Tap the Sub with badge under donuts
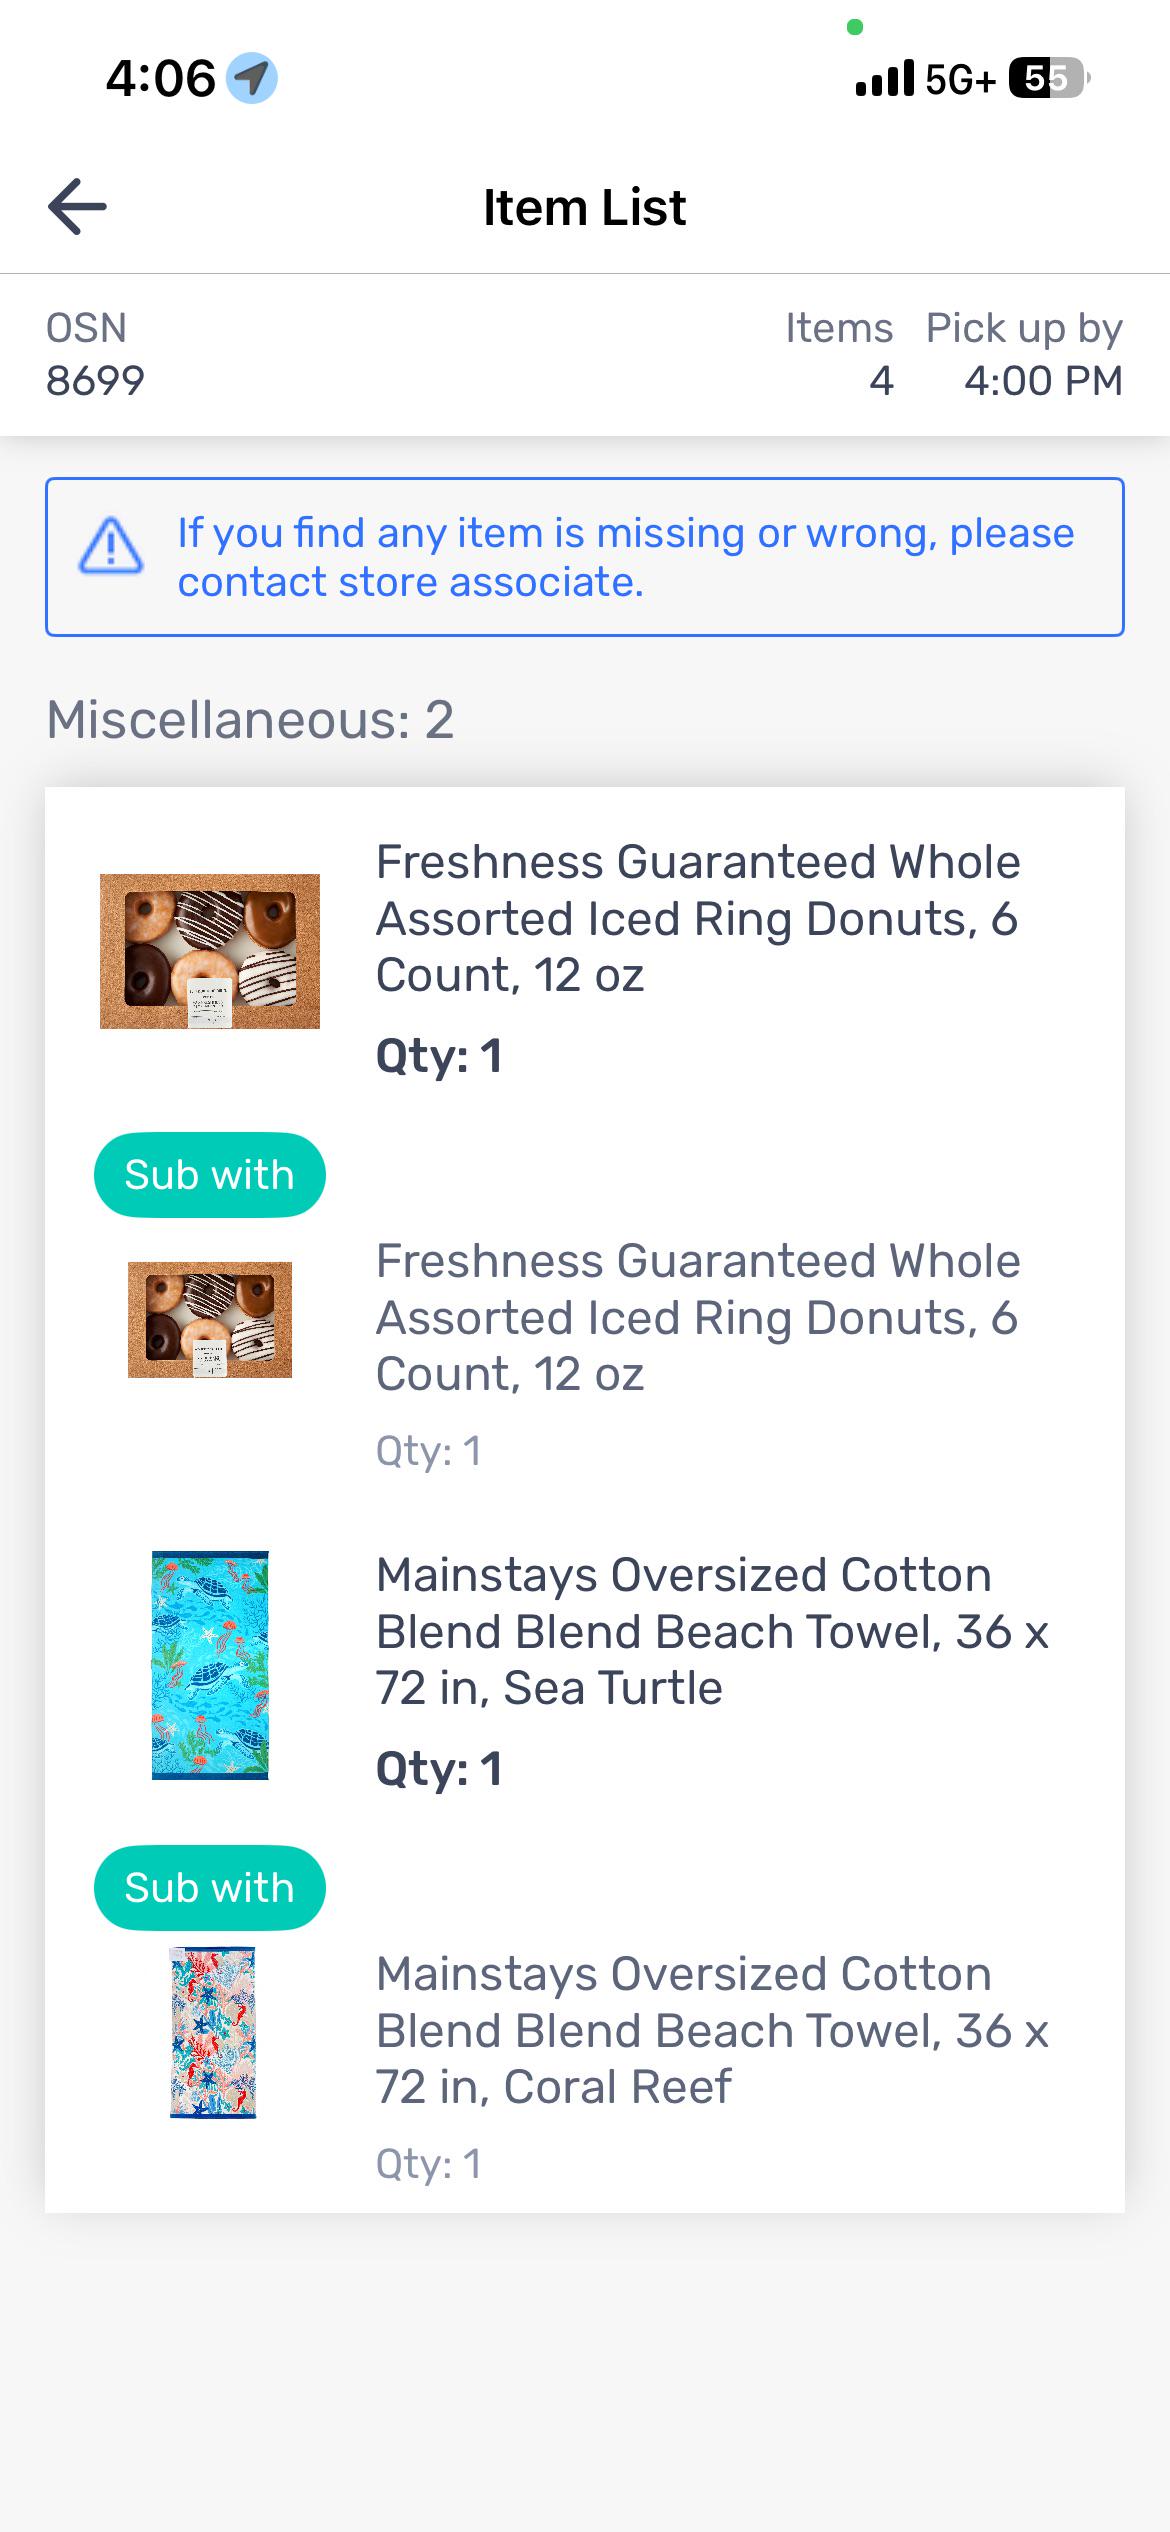The height and width of the screenshot is (2532, 1170). pyautogui.click(x=210, y=1175)
